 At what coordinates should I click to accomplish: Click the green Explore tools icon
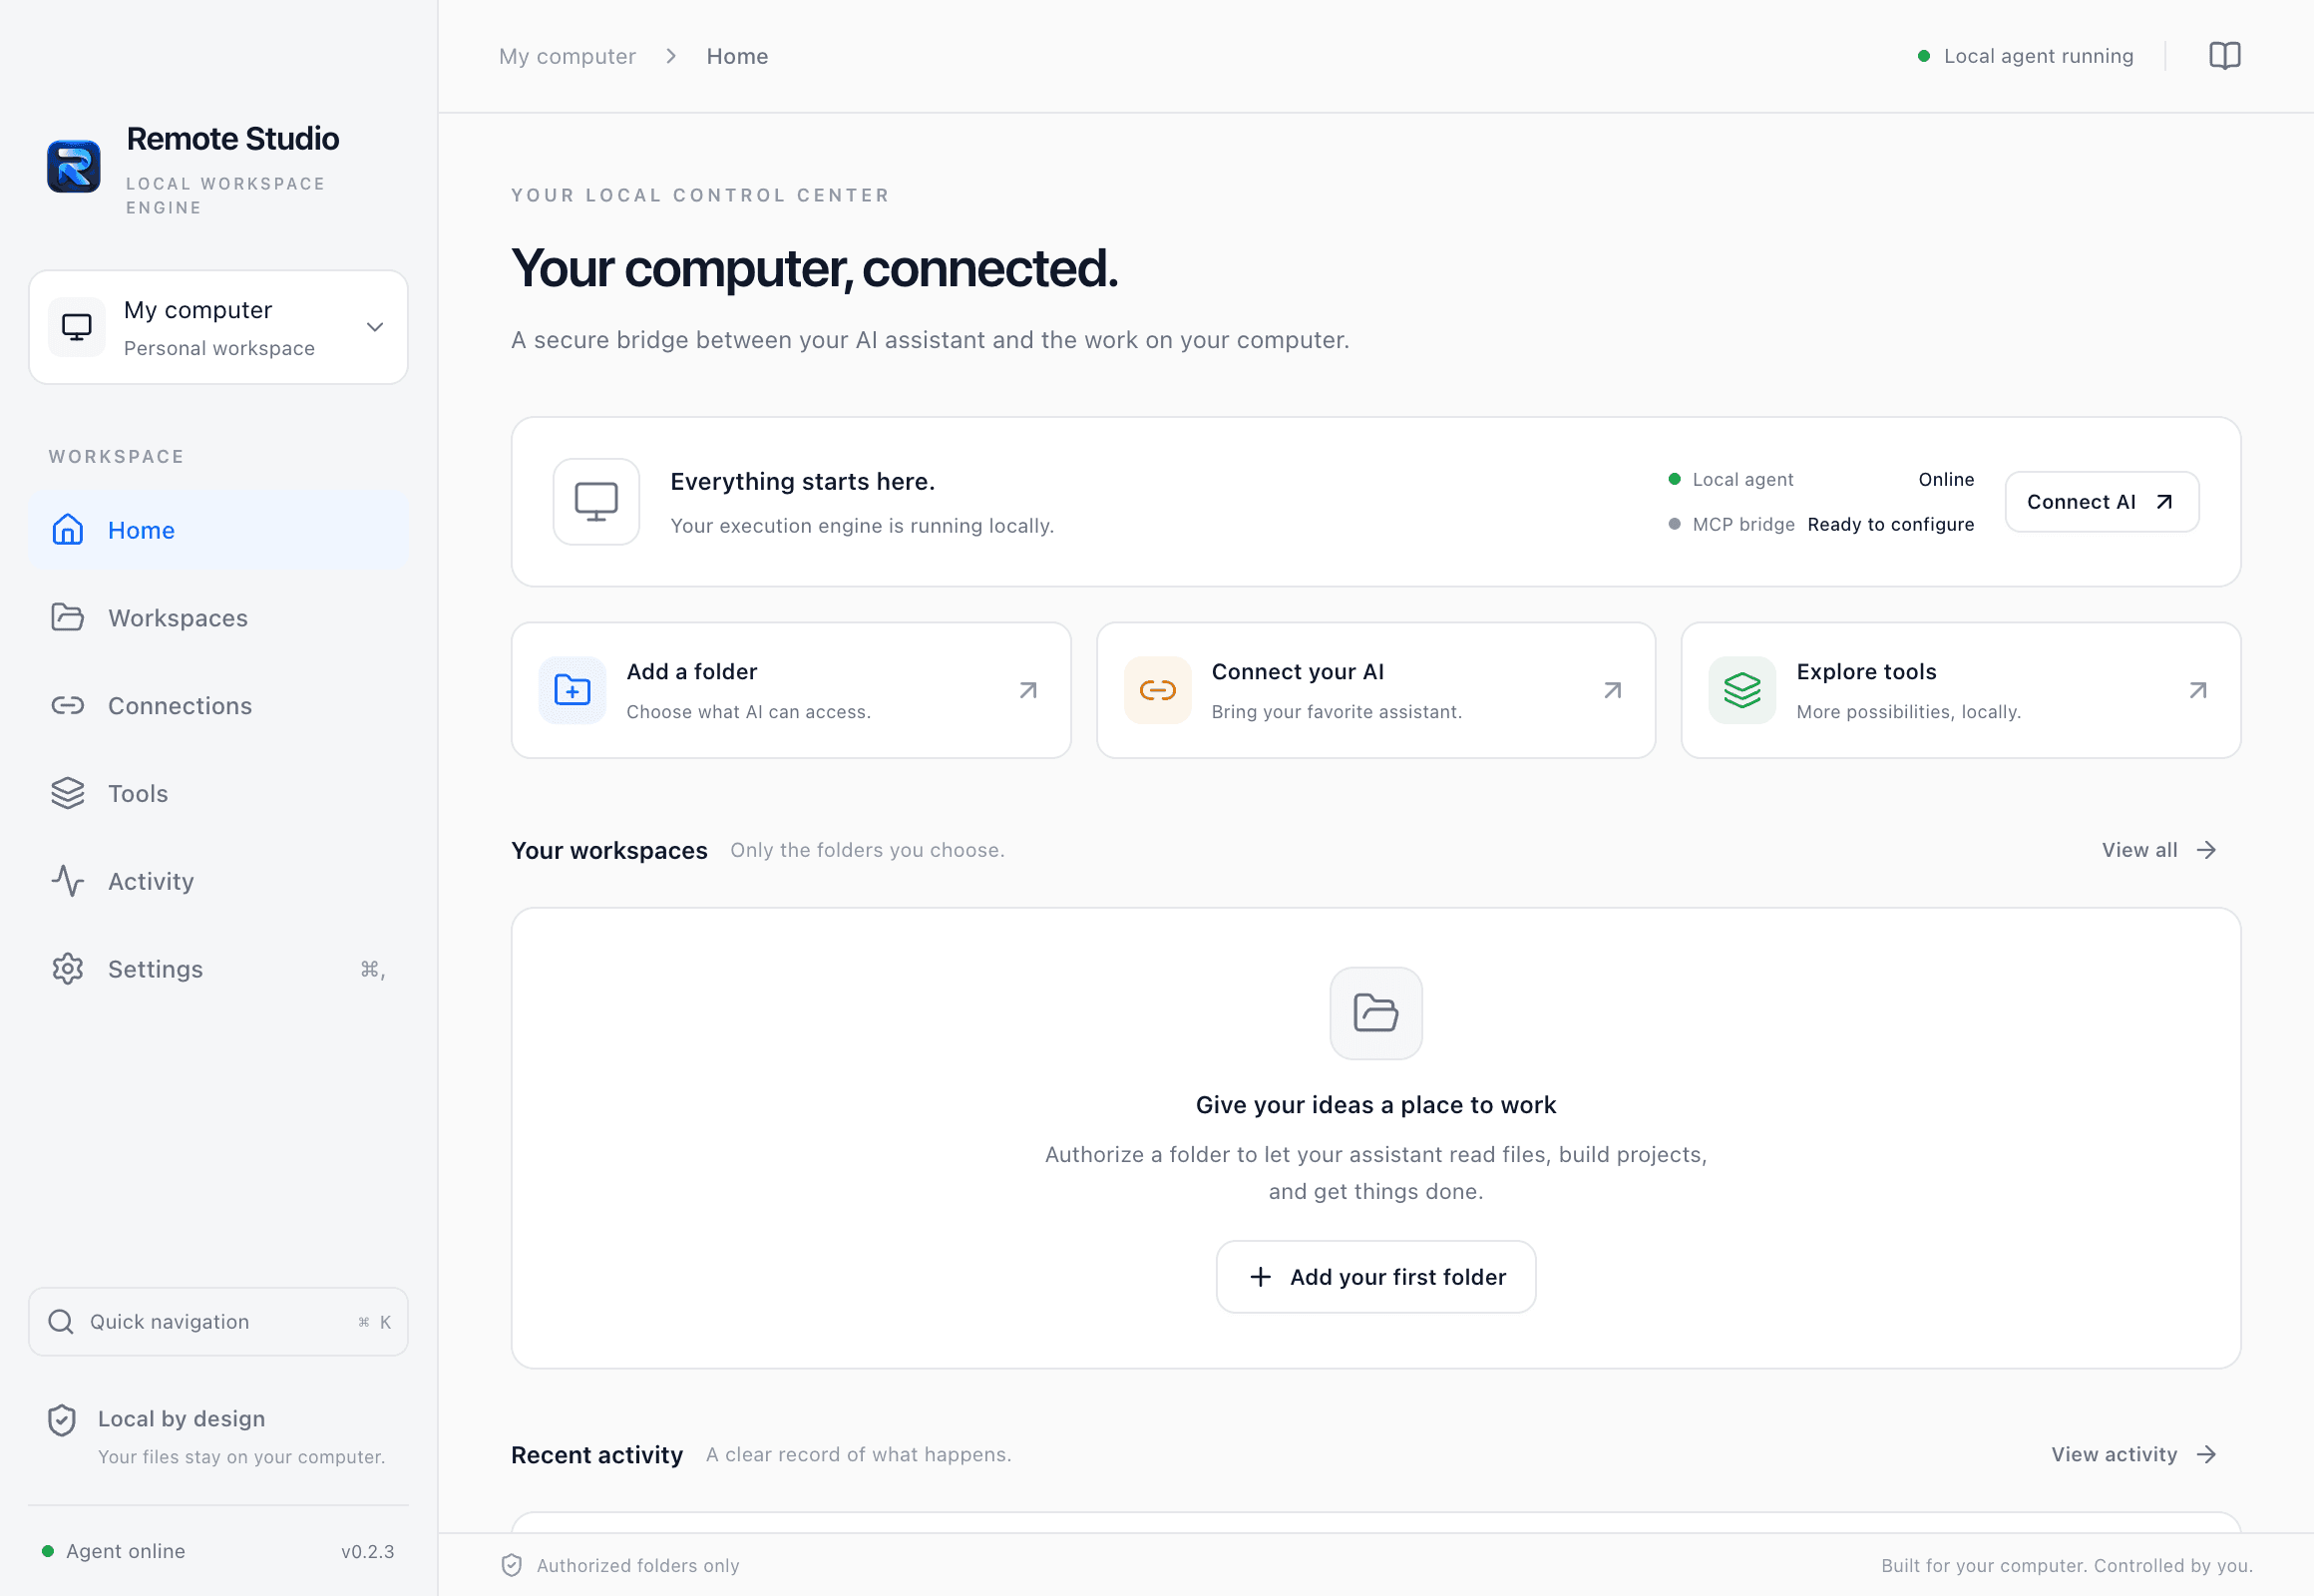pyautogui.click(x=1742, y=690)
